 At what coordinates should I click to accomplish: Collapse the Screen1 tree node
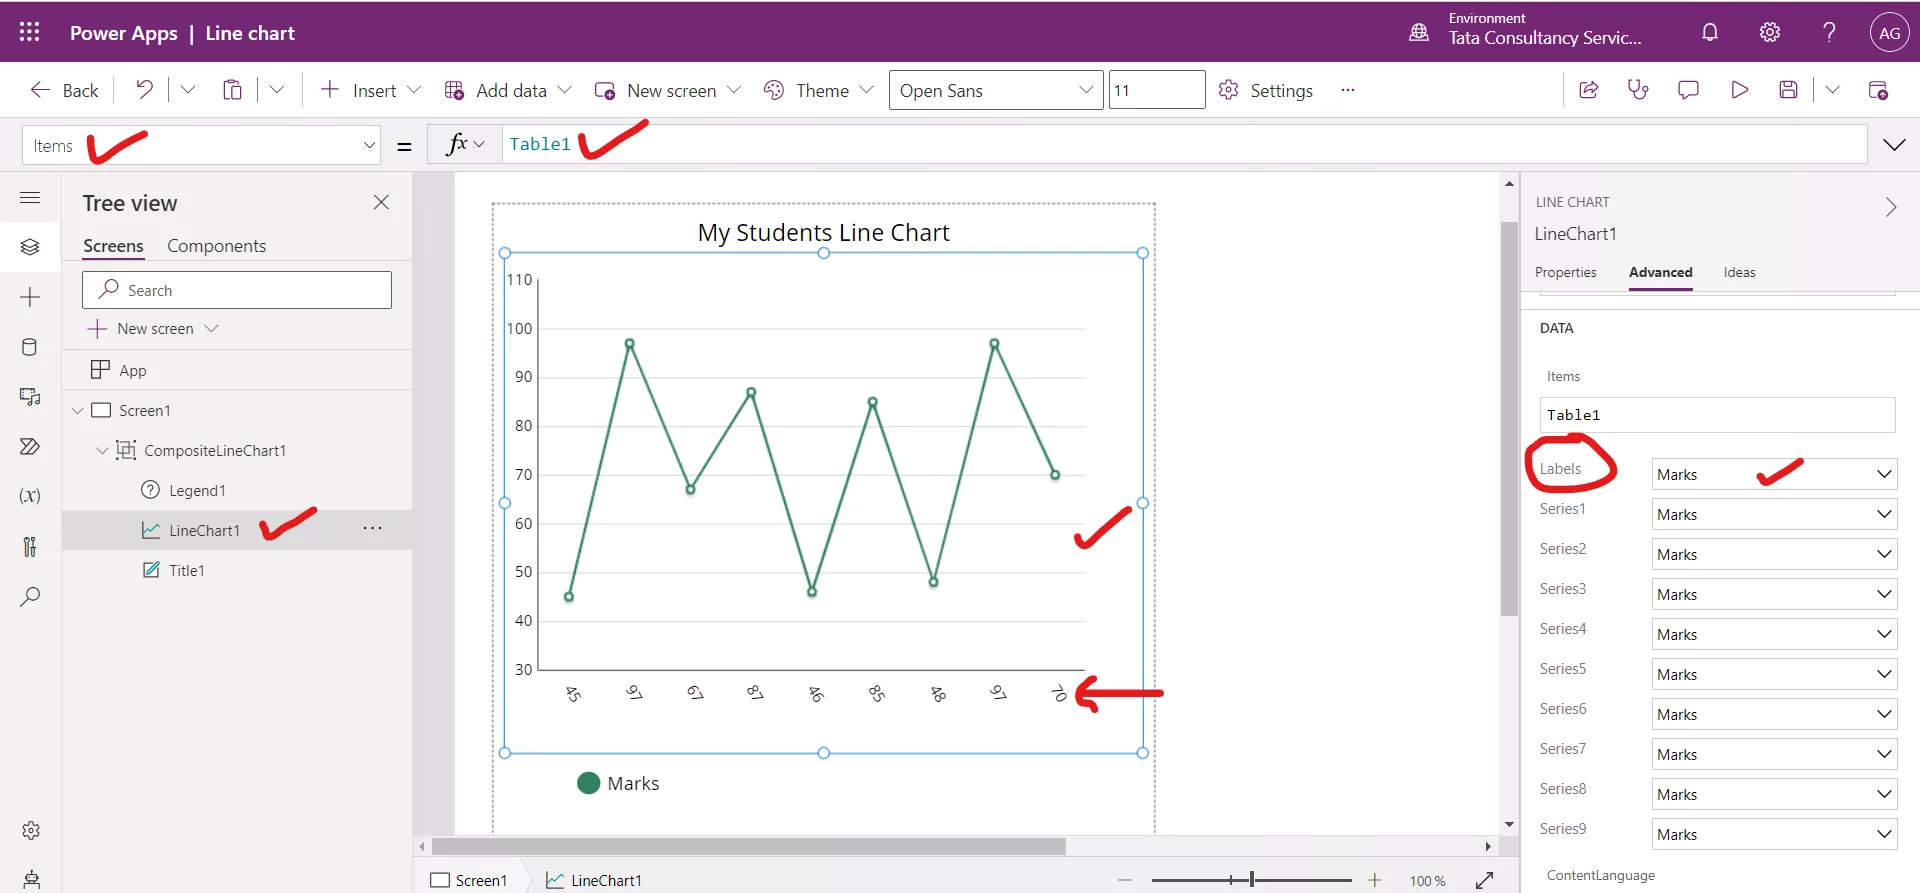[78, 410]
